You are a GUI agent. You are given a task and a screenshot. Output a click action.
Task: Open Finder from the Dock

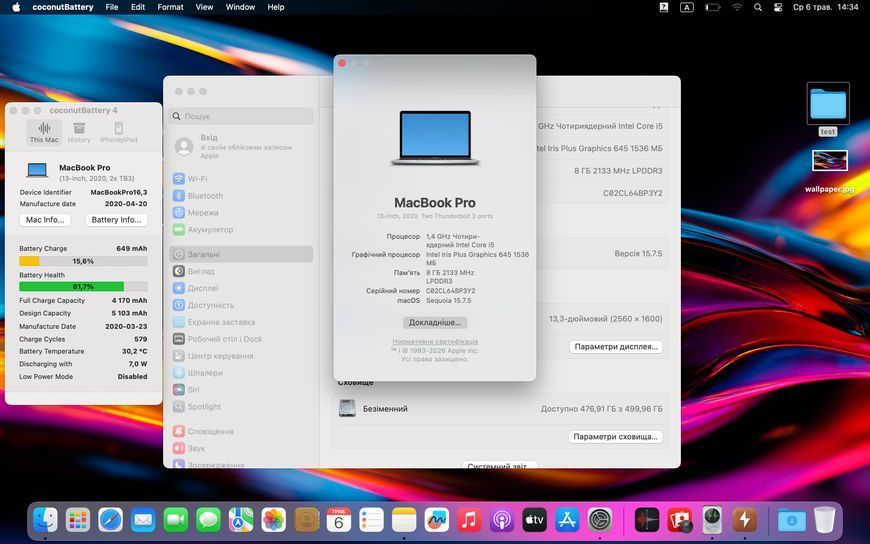pos(45,520)
